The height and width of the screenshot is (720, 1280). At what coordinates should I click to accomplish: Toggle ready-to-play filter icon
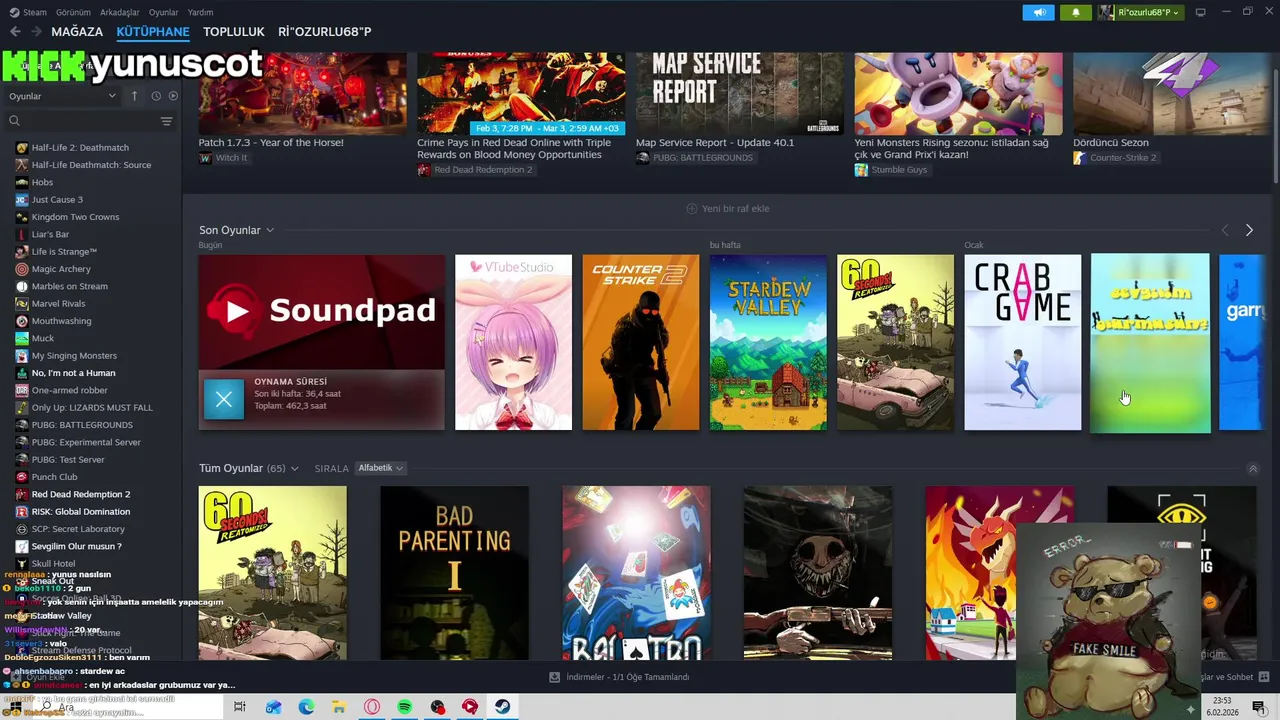[173, 96]
